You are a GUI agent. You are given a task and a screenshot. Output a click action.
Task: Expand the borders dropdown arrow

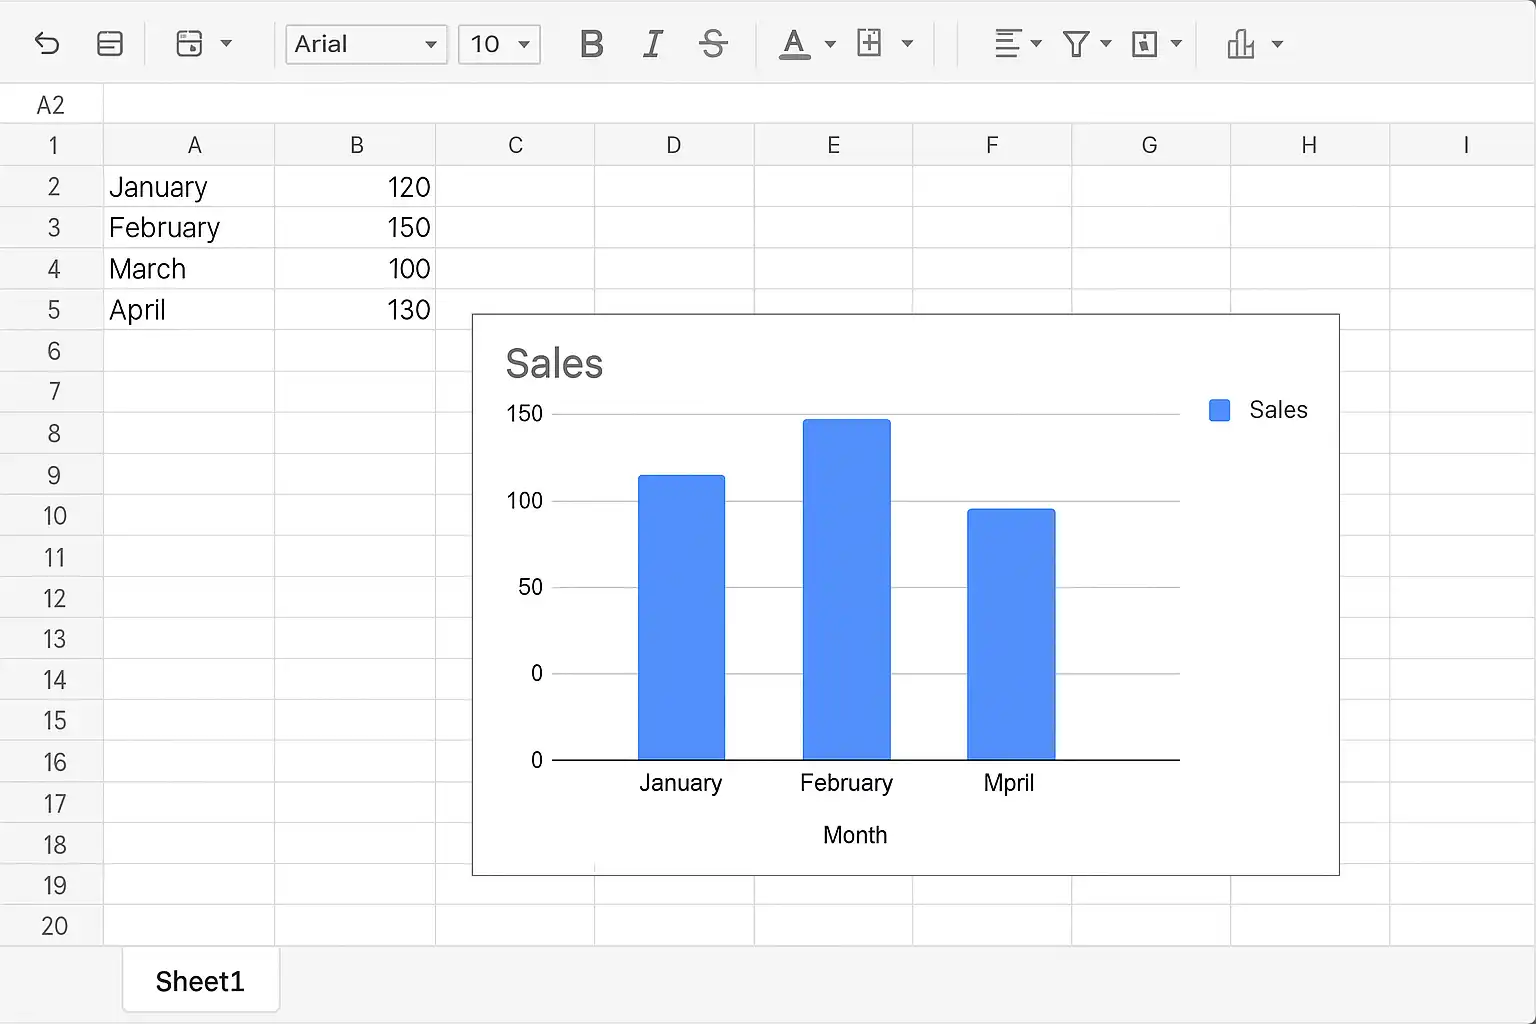point(907,44)
